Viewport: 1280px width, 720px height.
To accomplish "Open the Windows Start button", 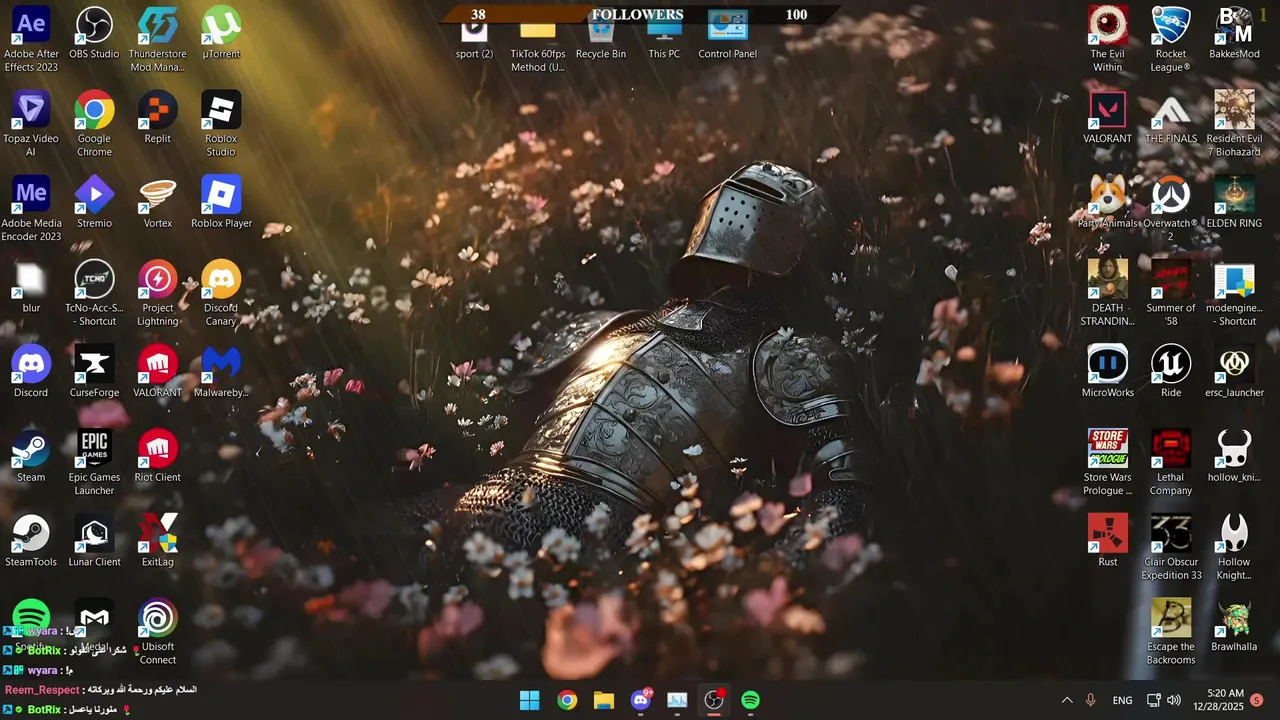I will 530,700.
